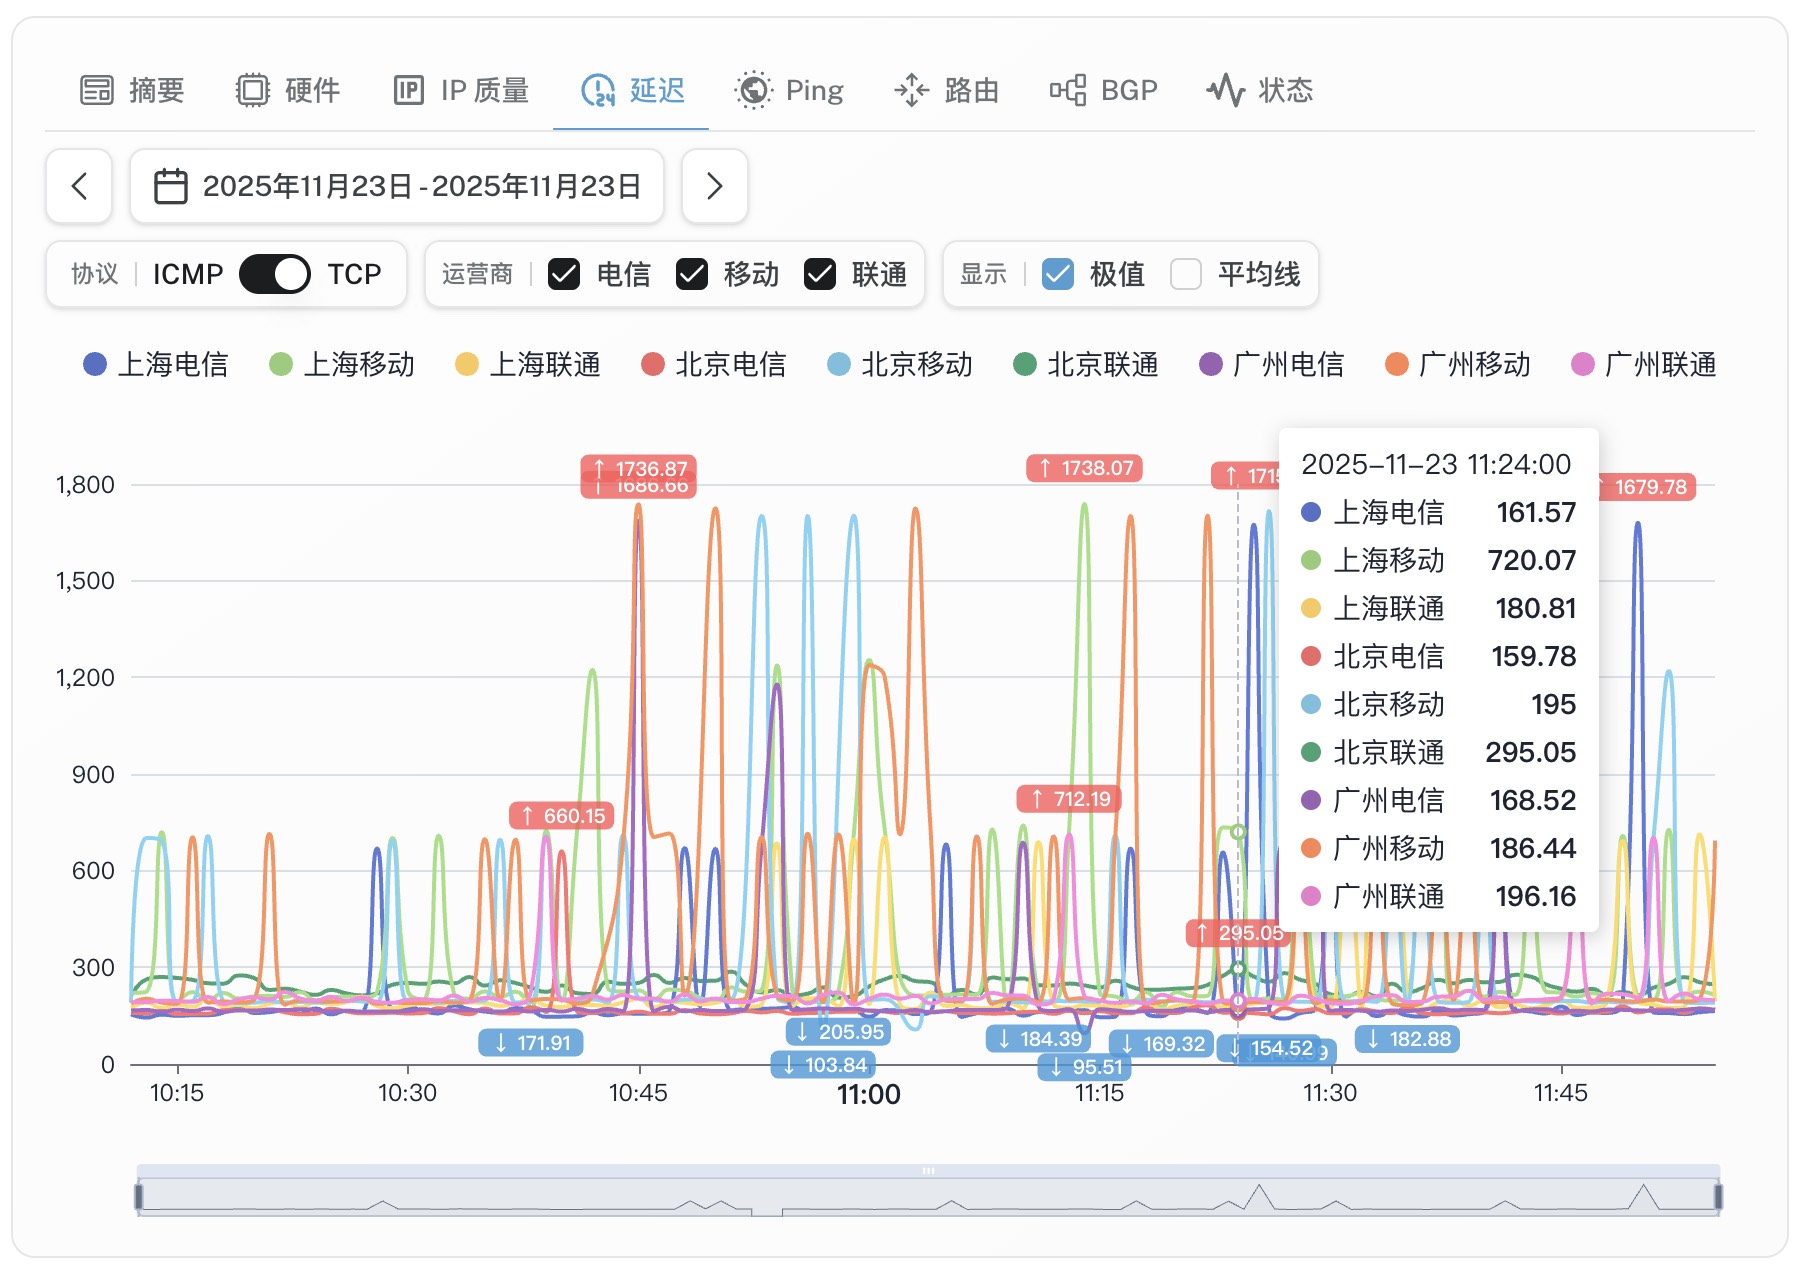Toggle the ICMP/TCP protocol switch
The height and width of the screenshot is (1274, 1806).
pyautogui.click(x=275, y=274)
